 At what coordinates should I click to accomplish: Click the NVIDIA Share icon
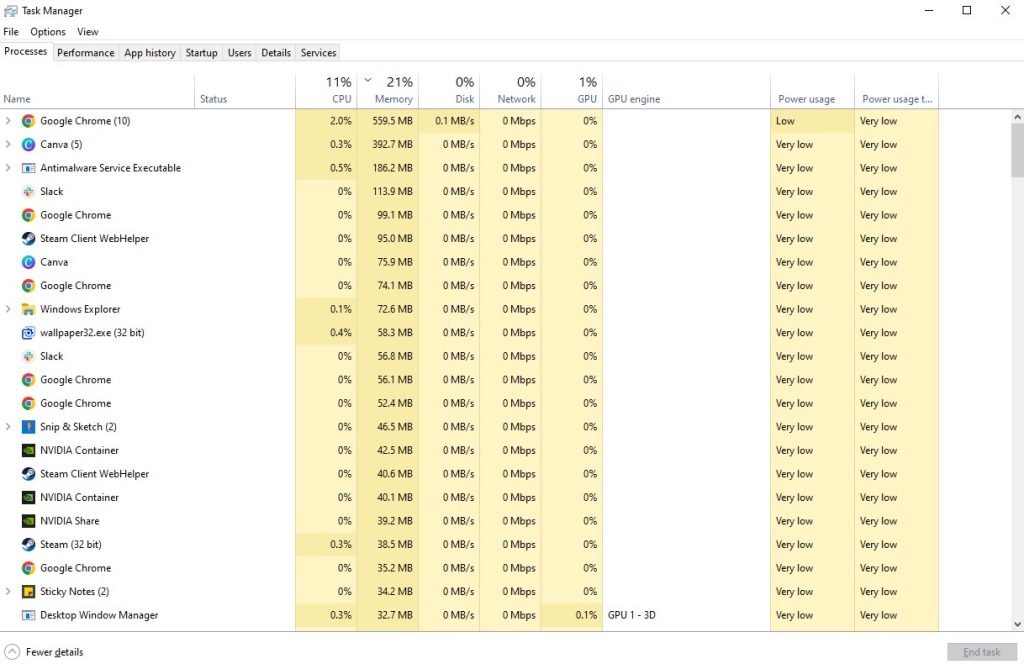click(28, 521)
